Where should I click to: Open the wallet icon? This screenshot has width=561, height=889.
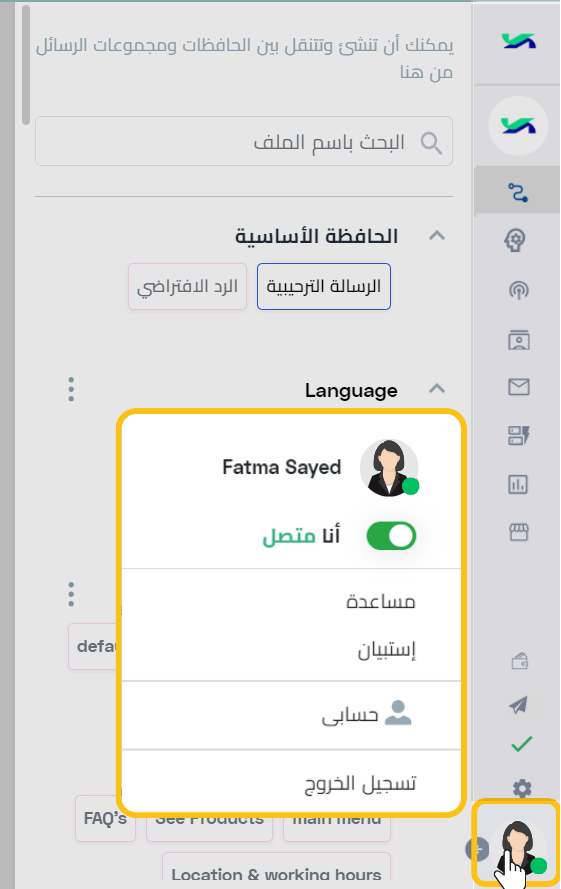[520, 661]
